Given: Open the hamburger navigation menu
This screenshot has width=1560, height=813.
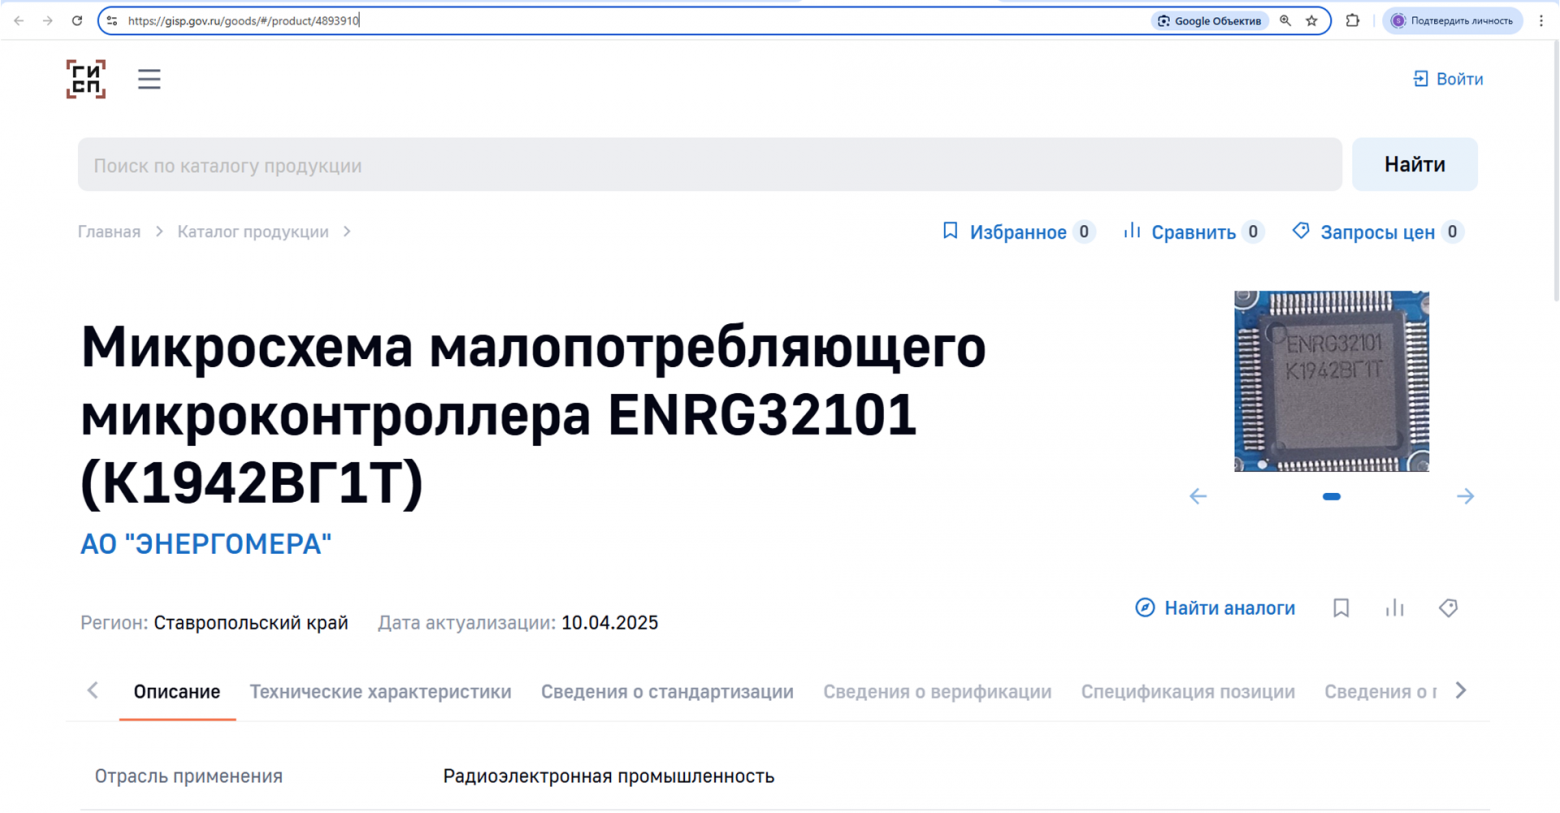Looking at the screenshot, I should coord(148,78).
